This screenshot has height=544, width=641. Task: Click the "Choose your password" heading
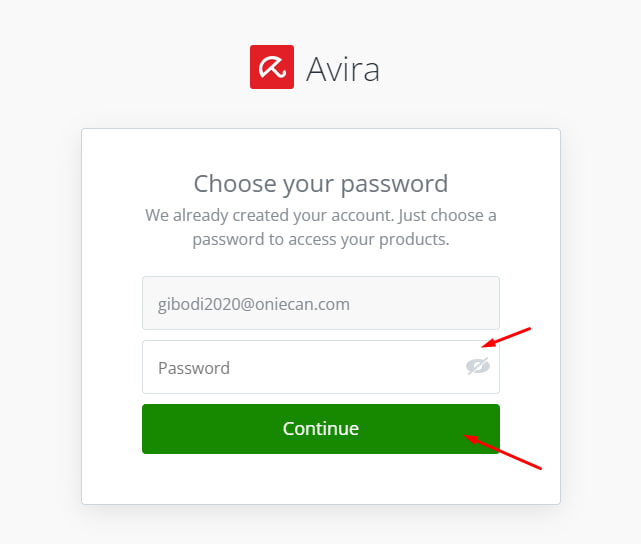click(320, 184)
